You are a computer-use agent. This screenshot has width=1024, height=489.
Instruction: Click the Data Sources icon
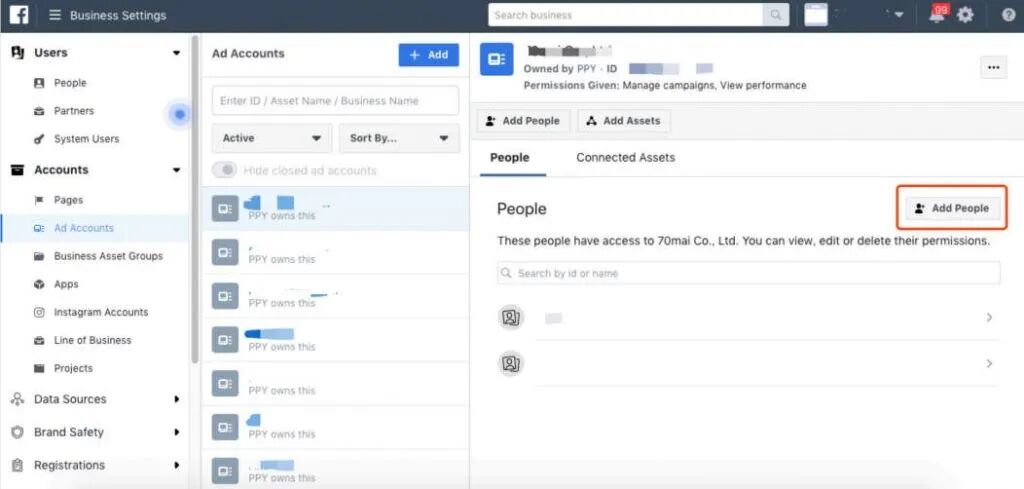(18, 399)
